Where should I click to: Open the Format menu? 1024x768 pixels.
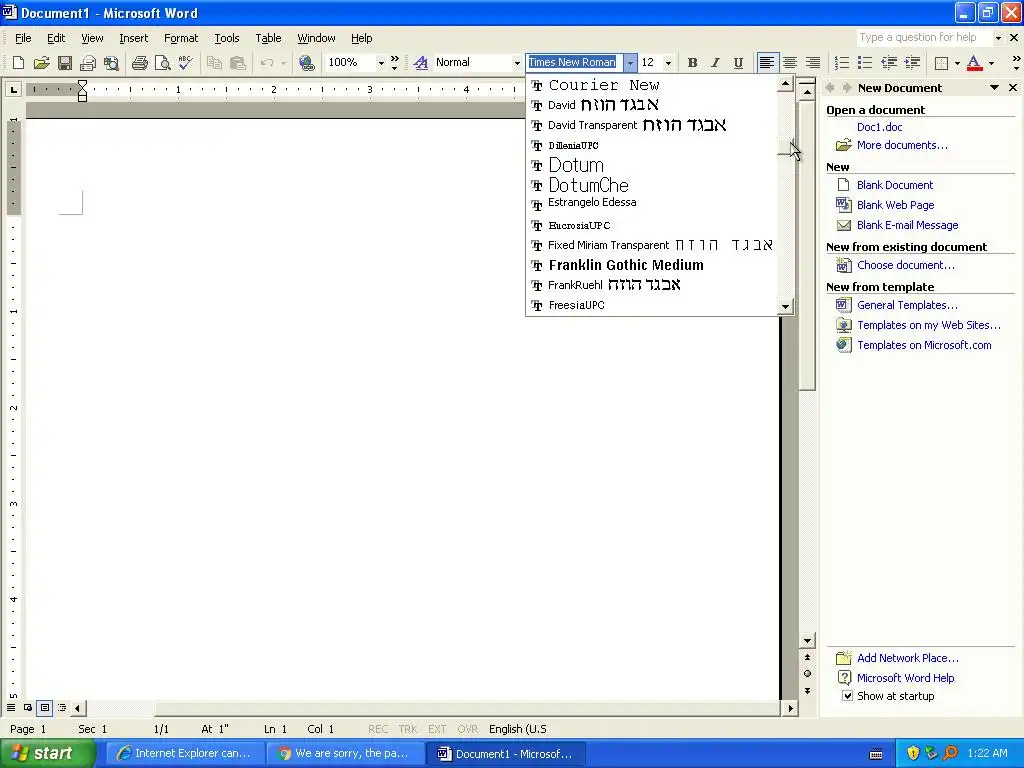181,38
